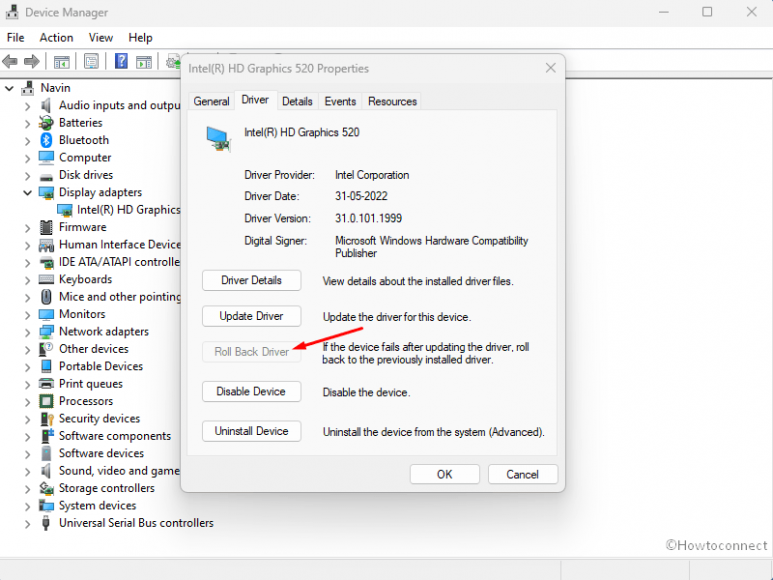Switch to the Resources tab
Screen dimensions: 773x580
point(392,101)
